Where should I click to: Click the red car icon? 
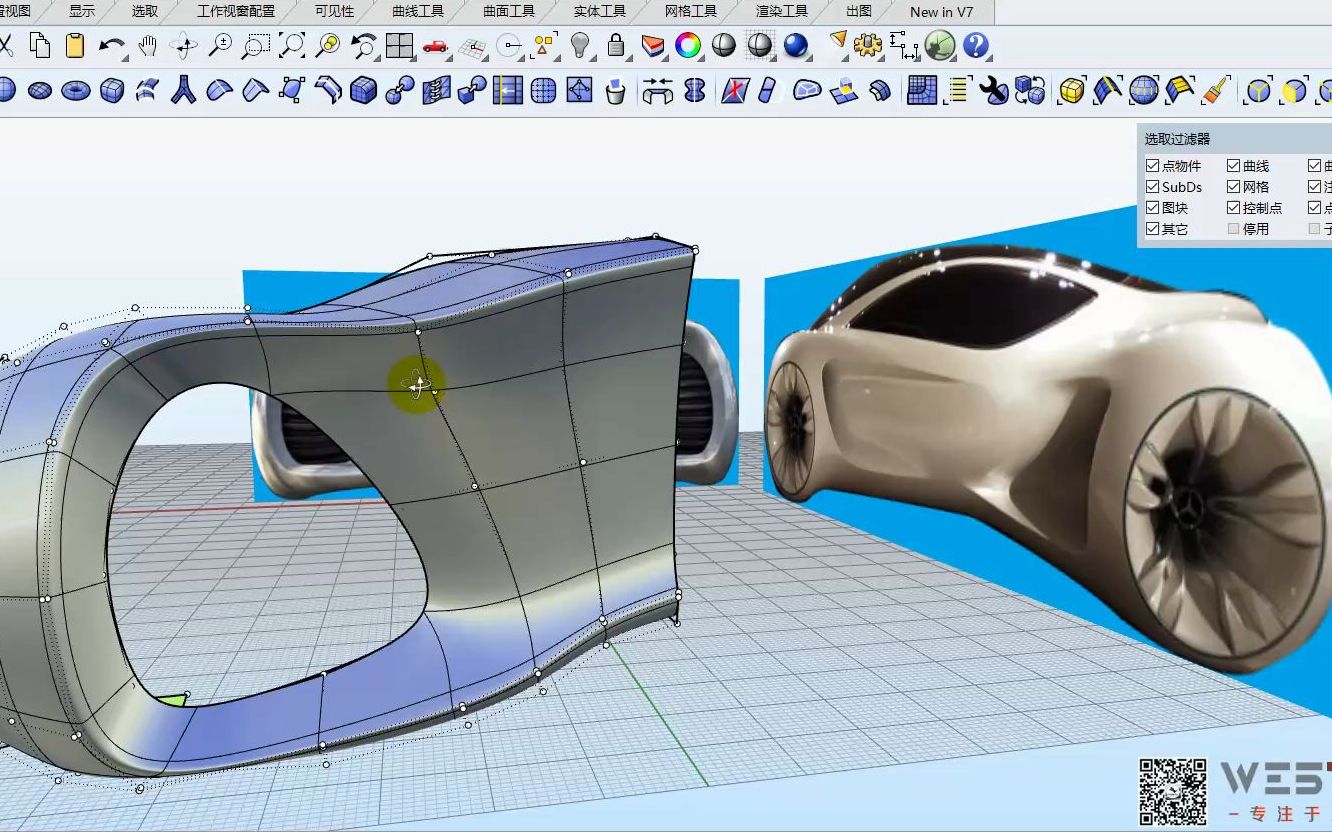point(435,46)
